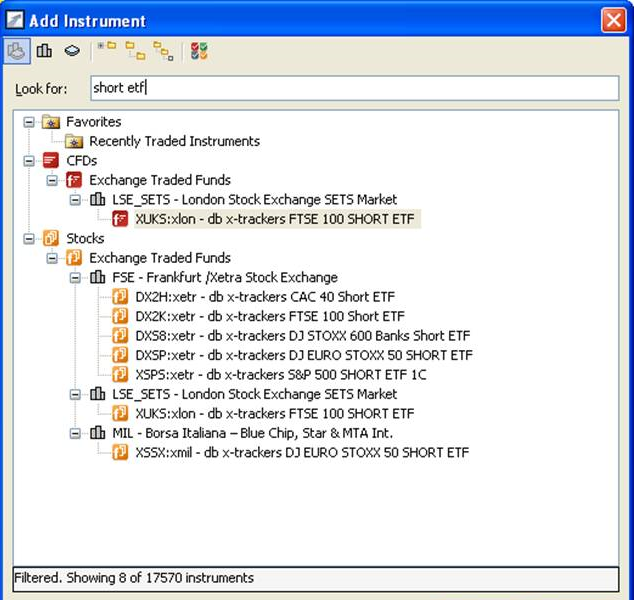Screen dimensions: 635x600
Task: Select XSPS:xetr S&P 500 SHORT ETF 1C
Action: [281, 374]
